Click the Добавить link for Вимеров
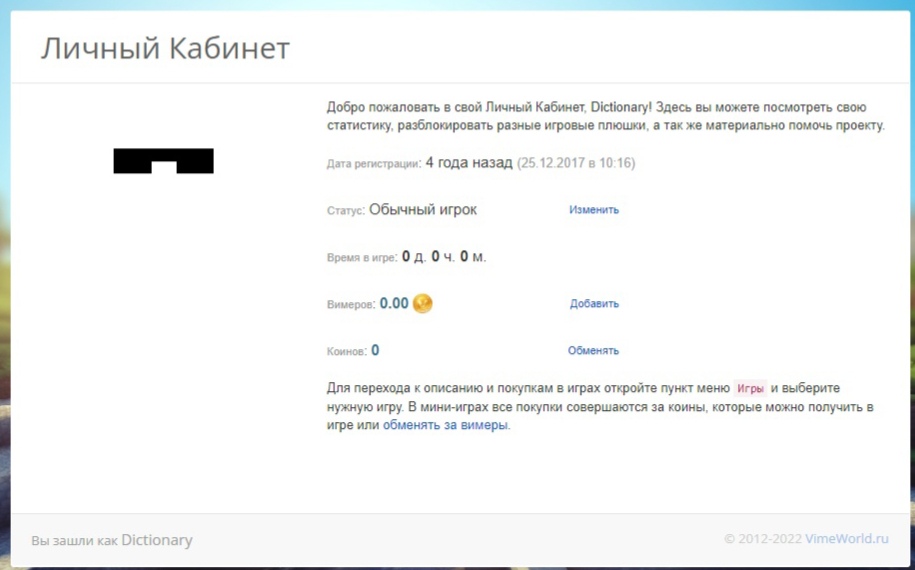 click(594, 304)
